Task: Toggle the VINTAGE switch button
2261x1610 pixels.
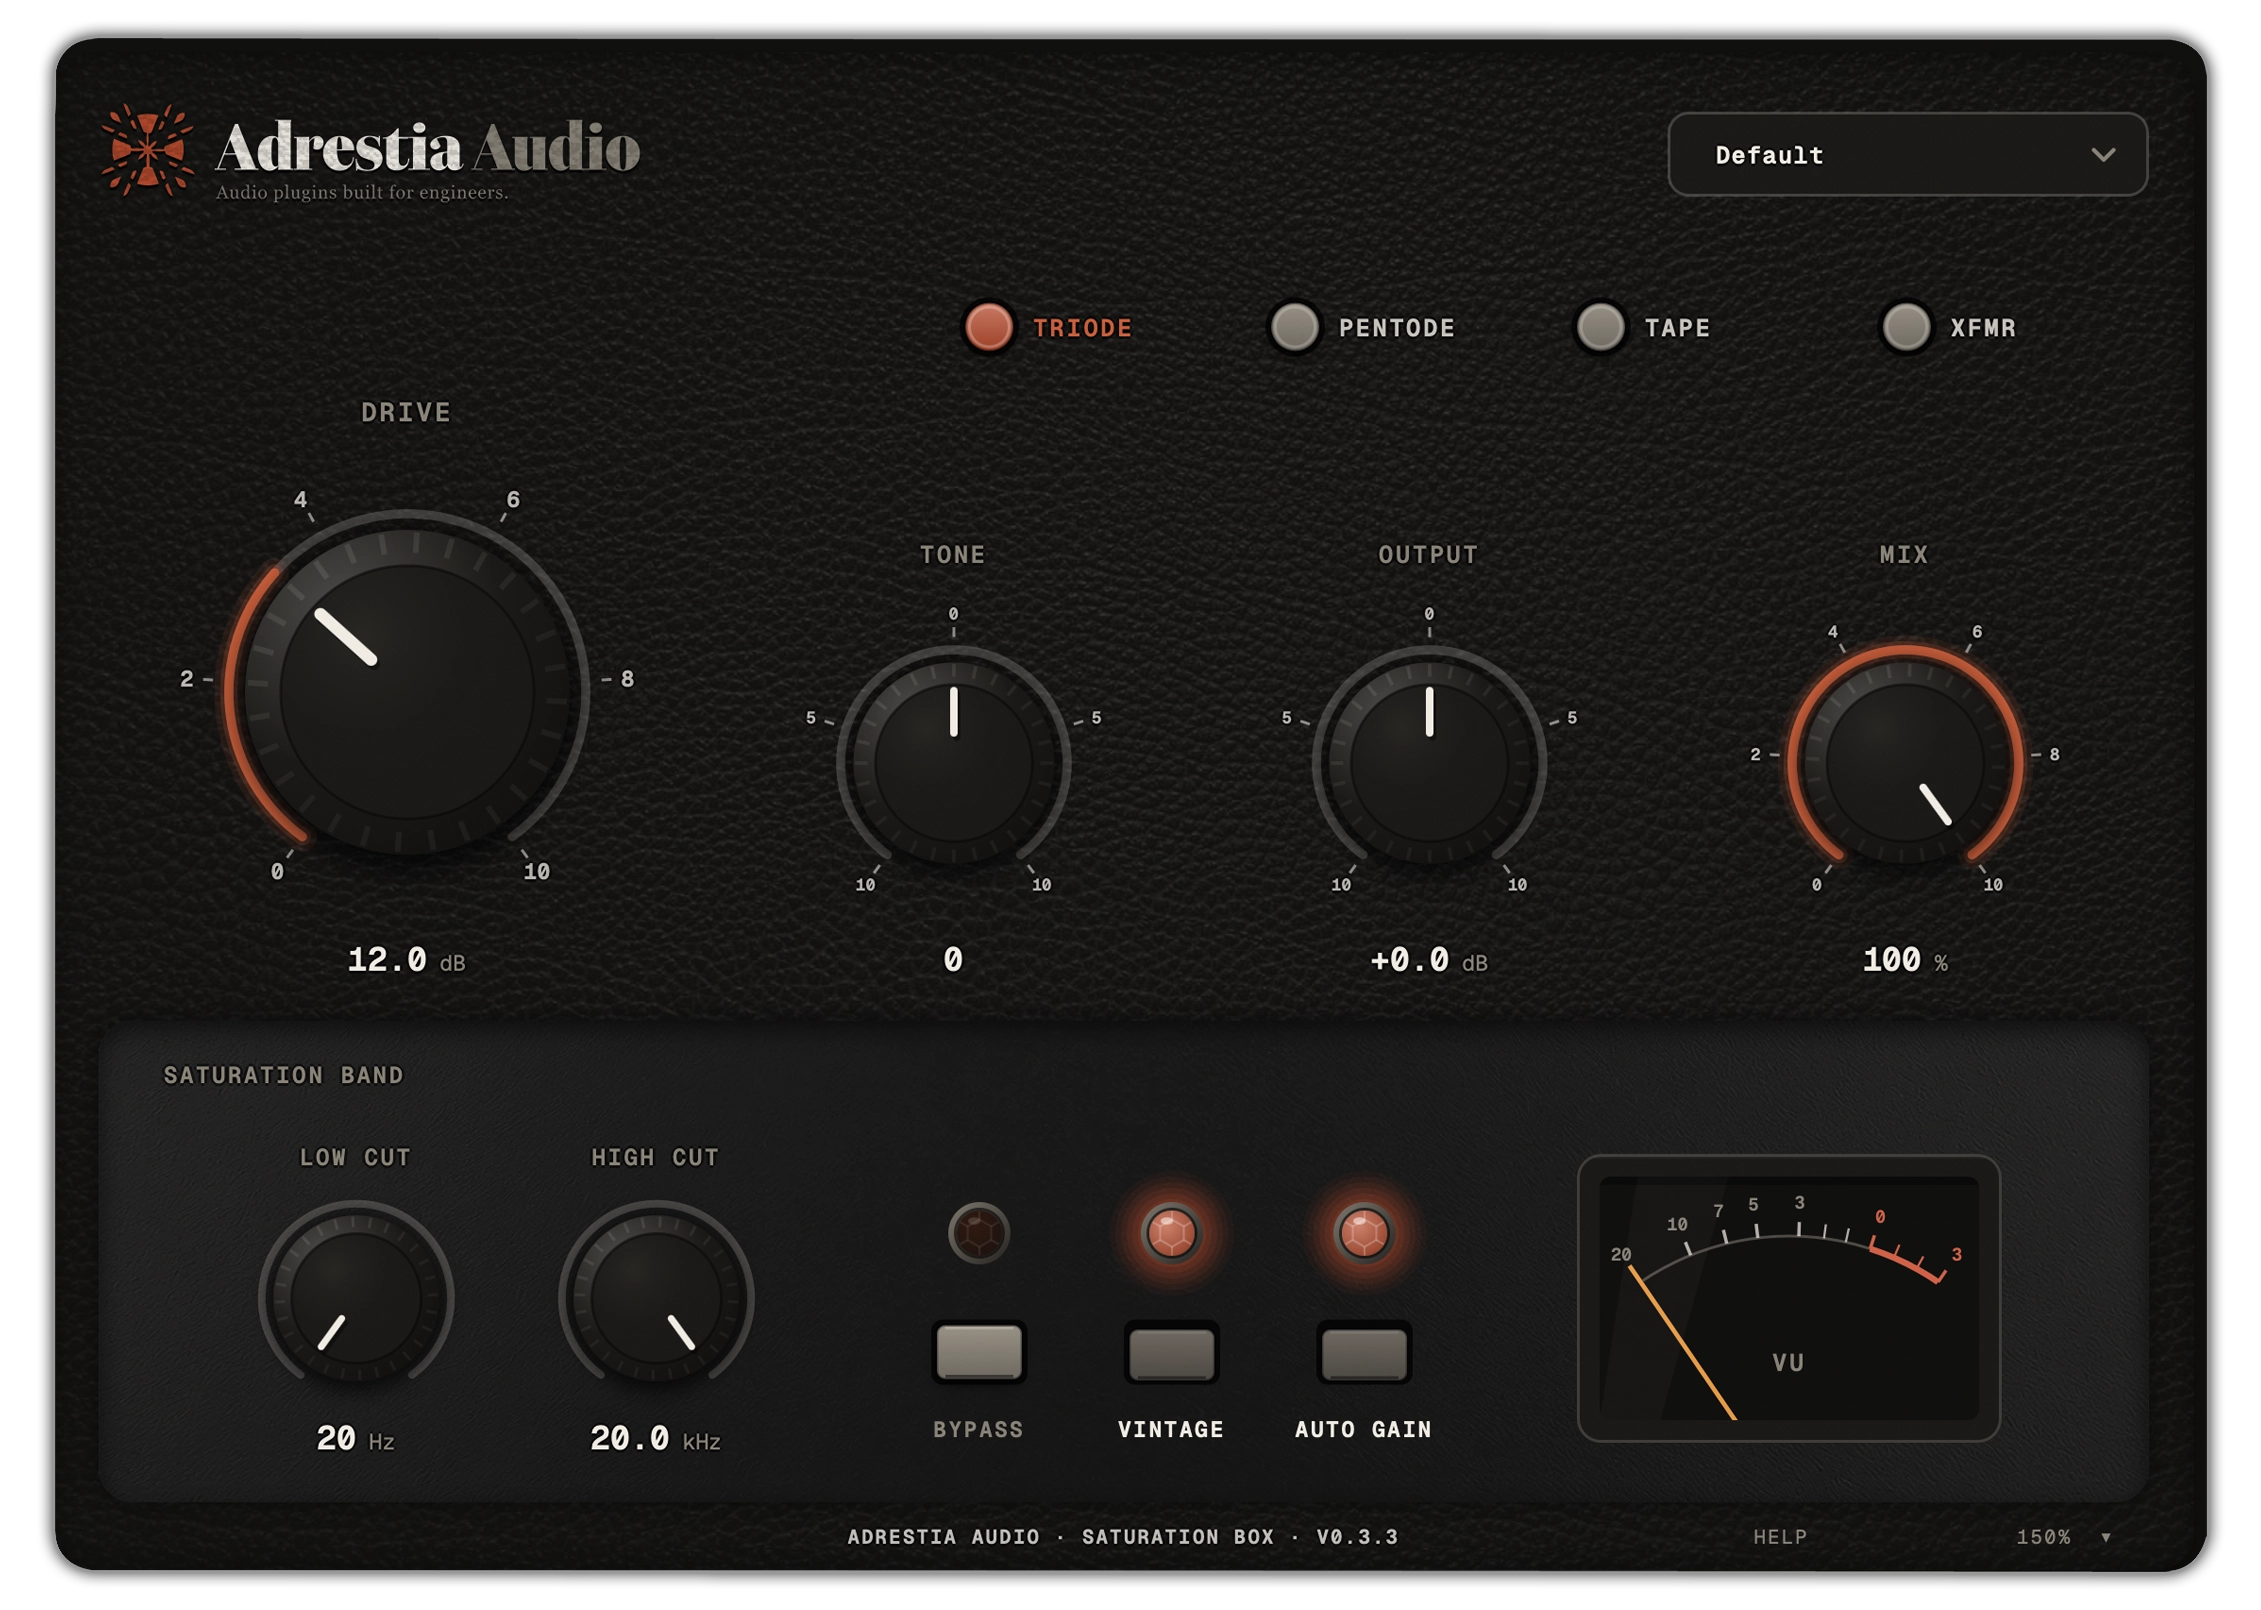Action: (1171, 1352)
